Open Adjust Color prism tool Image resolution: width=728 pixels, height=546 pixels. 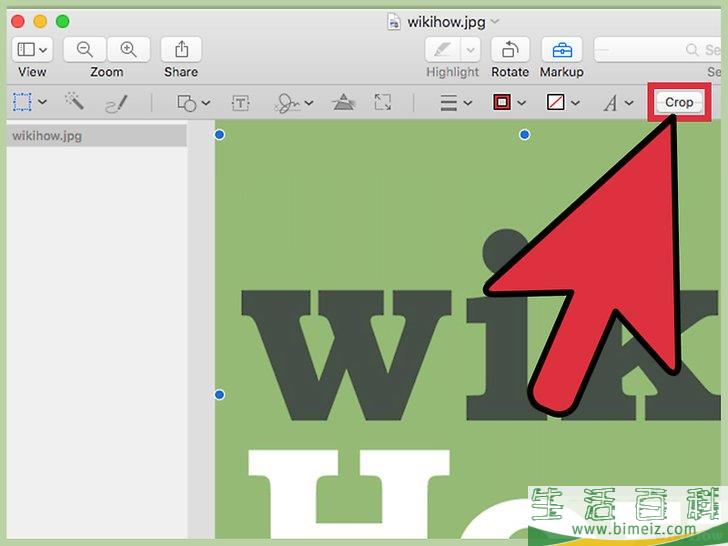tap(344, 102)
